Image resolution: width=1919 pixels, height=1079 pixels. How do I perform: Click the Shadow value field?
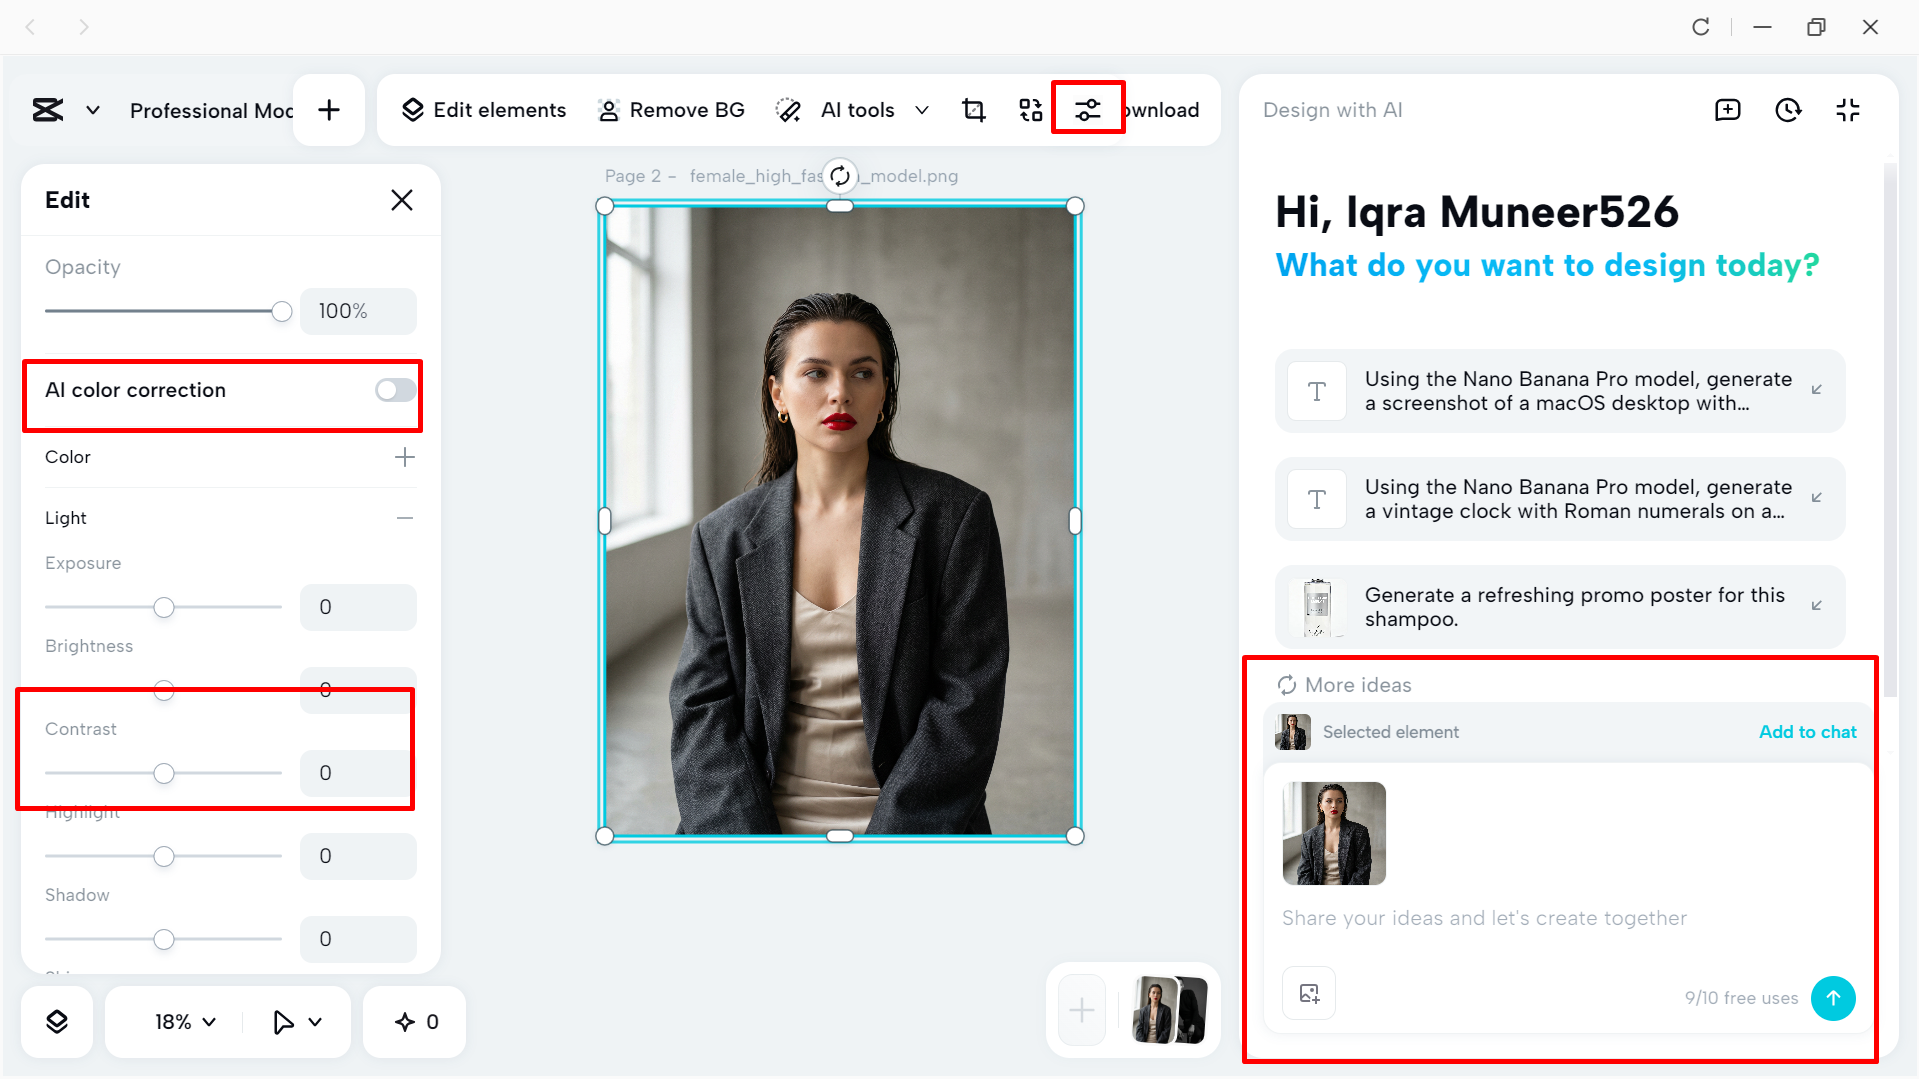coord(358,939)
